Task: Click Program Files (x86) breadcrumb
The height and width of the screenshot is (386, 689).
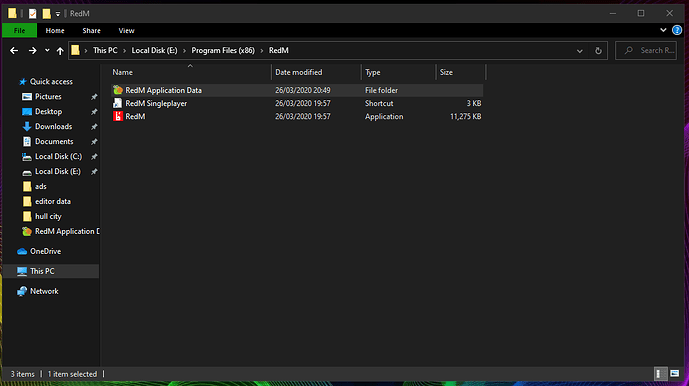Action: [x=223, y=51]
